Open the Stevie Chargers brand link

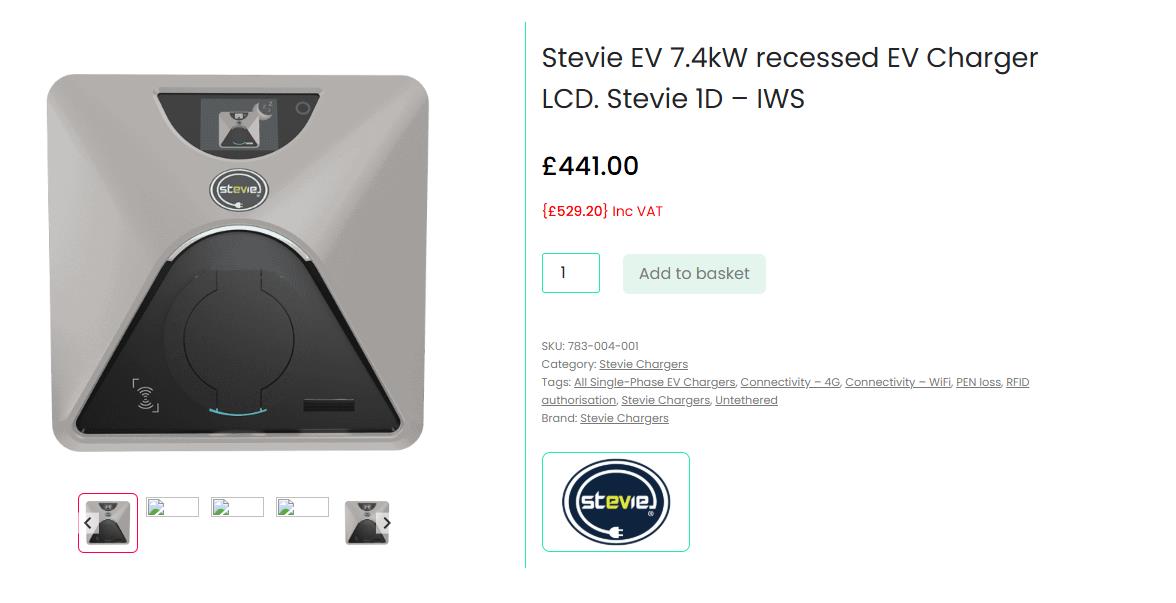pyautogui.click(x=624, y=418)
